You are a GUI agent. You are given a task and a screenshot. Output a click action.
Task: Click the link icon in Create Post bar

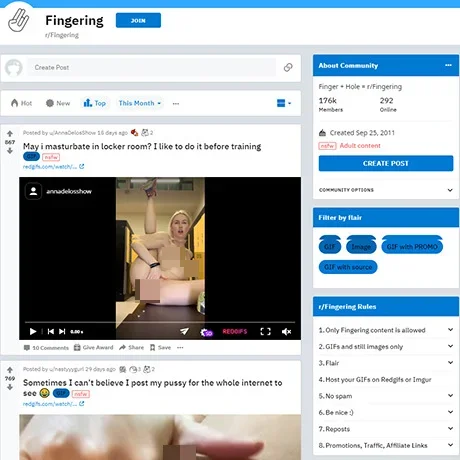(288, 67)
